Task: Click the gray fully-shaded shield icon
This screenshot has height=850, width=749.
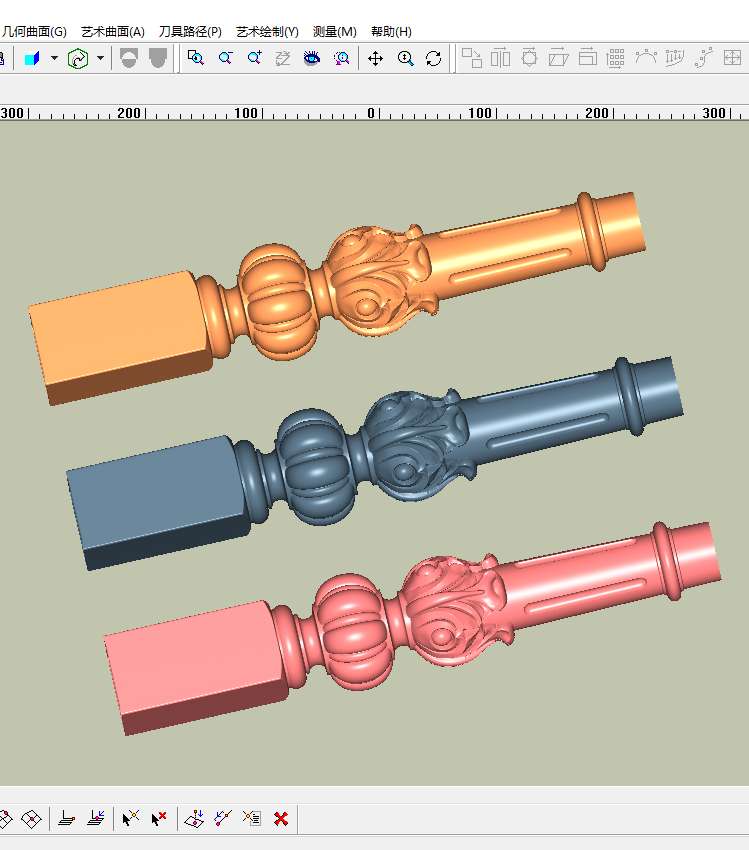Action: pos(158,58)
